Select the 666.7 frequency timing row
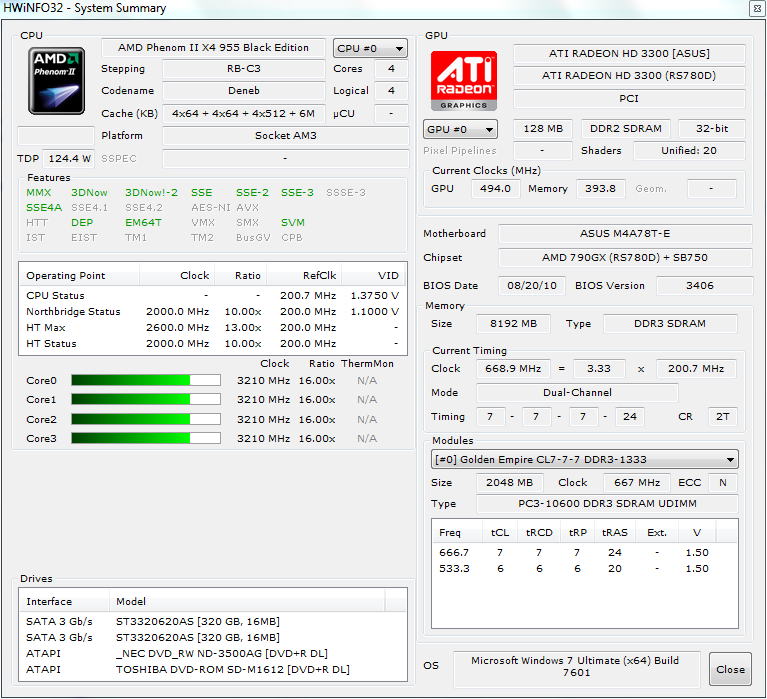The width and height of the screenshot is (767, 699). tap(585, 553)
